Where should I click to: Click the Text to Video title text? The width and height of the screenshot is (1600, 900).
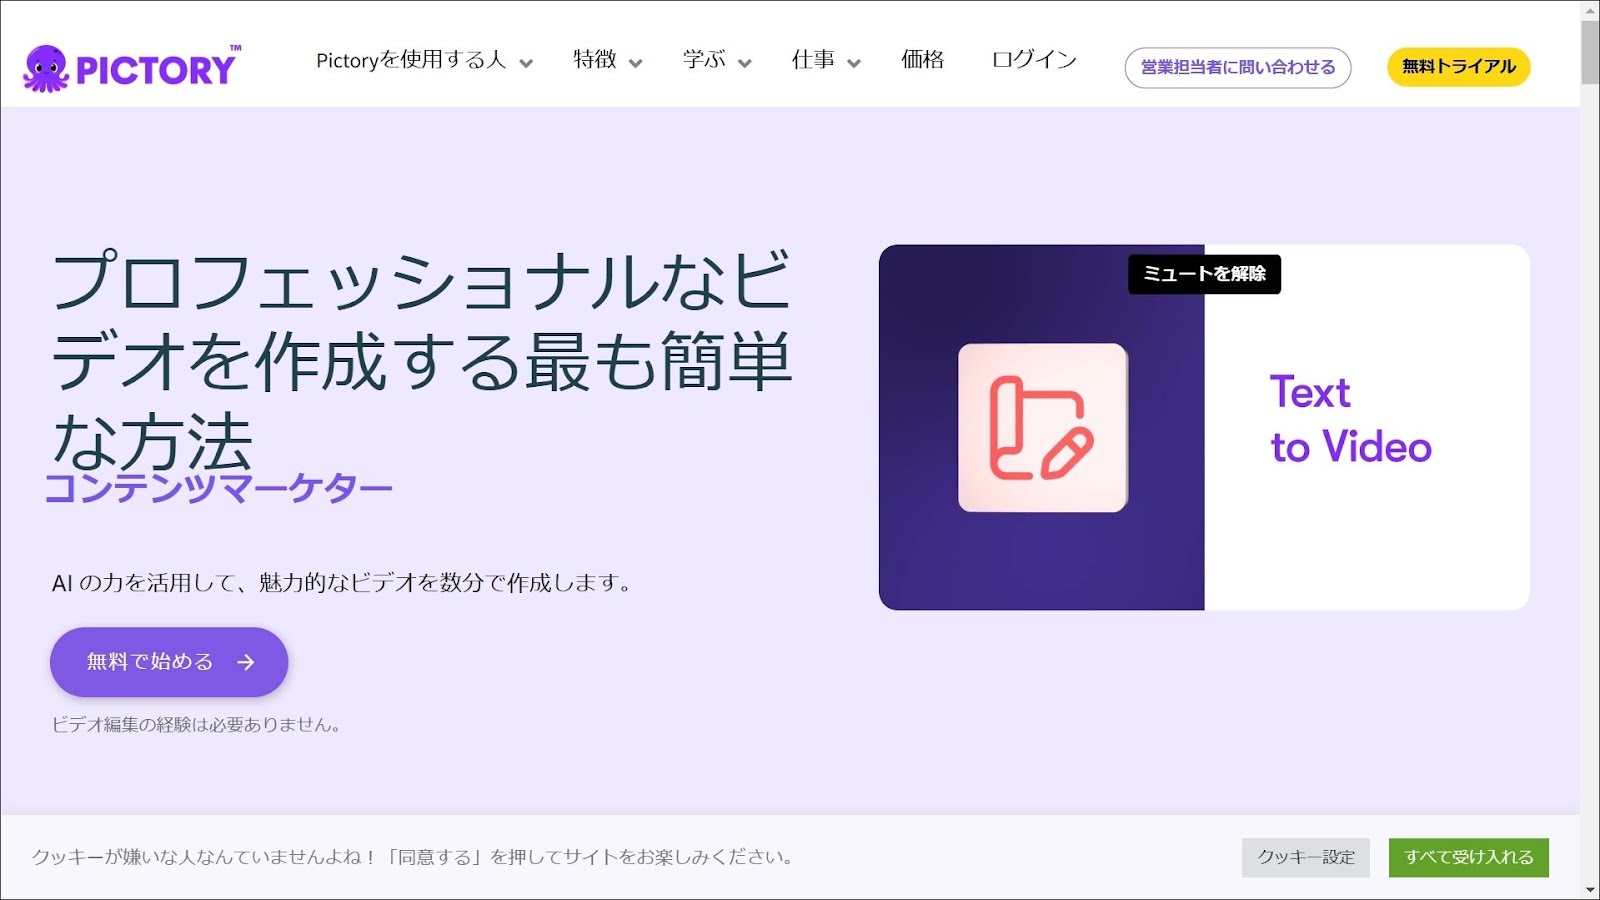(x=1350, y=419)
